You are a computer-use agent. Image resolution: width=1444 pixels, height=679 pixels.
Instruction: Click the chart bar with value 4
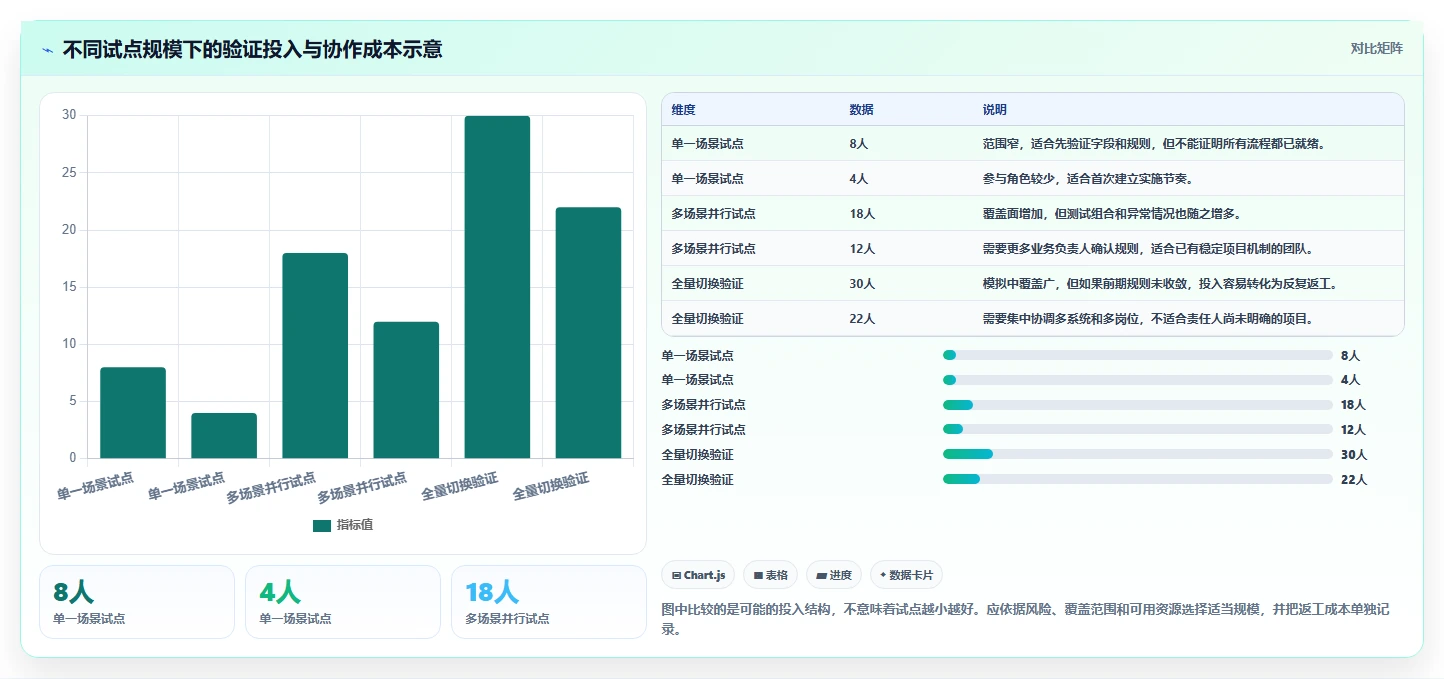(224, 436)
